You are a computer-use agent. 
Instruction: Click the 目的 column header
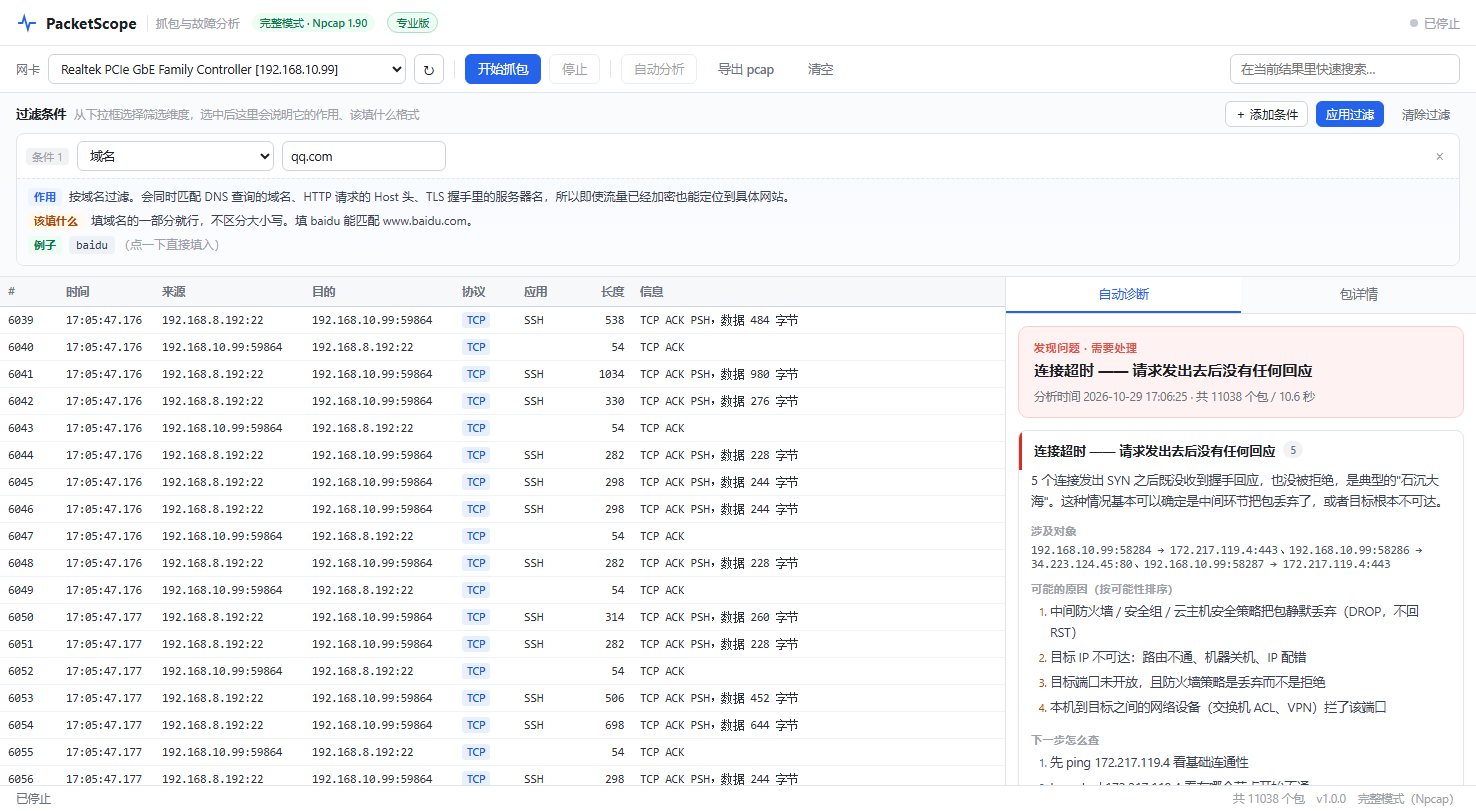pos(324,292)
